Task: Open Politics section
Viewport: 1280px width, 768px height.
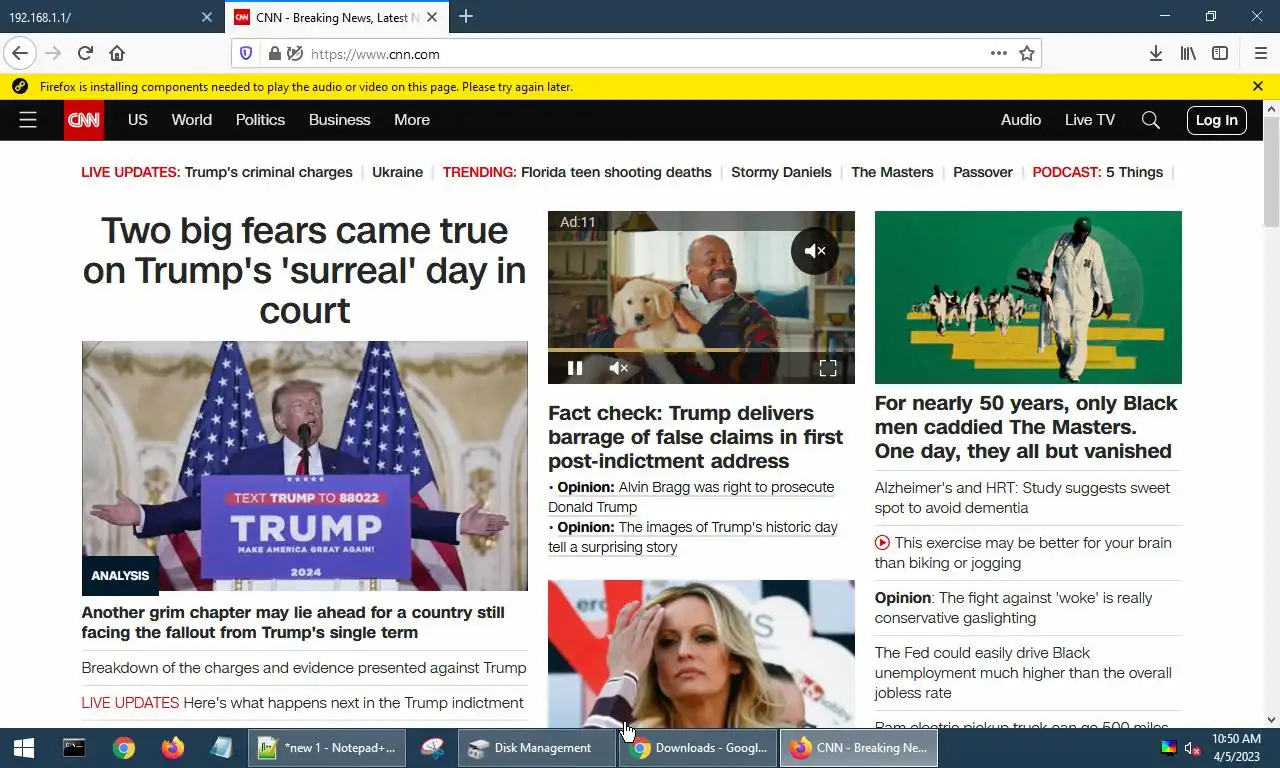Action: 260,120
